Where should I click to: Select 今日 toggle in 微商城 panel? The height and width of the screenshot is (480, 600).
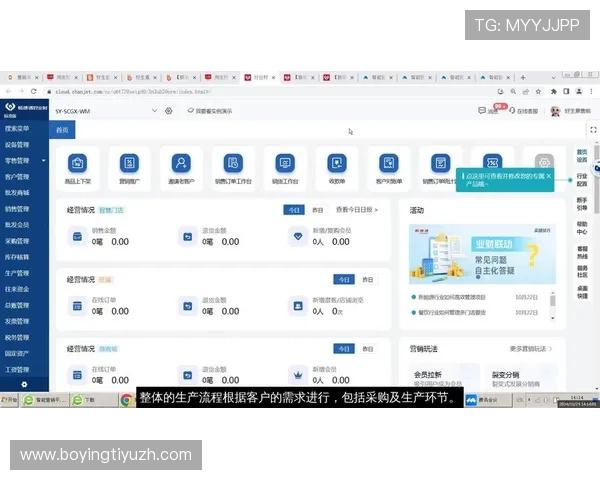coord(344,349)
